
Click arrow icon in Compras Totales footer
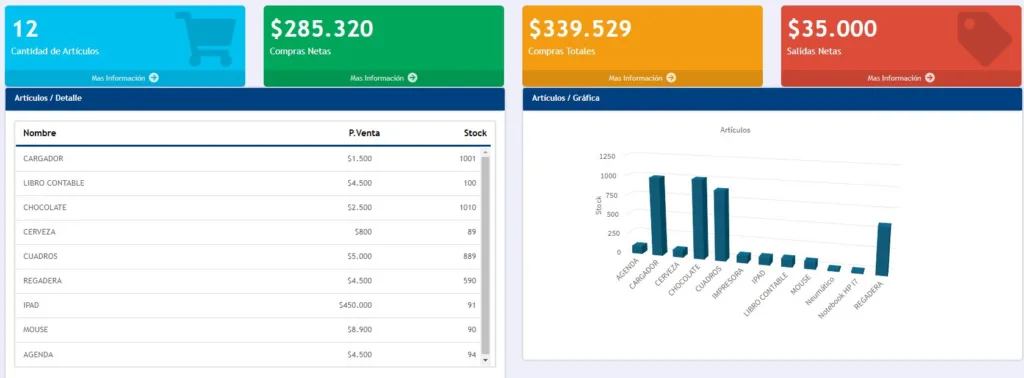click(671, 78)
